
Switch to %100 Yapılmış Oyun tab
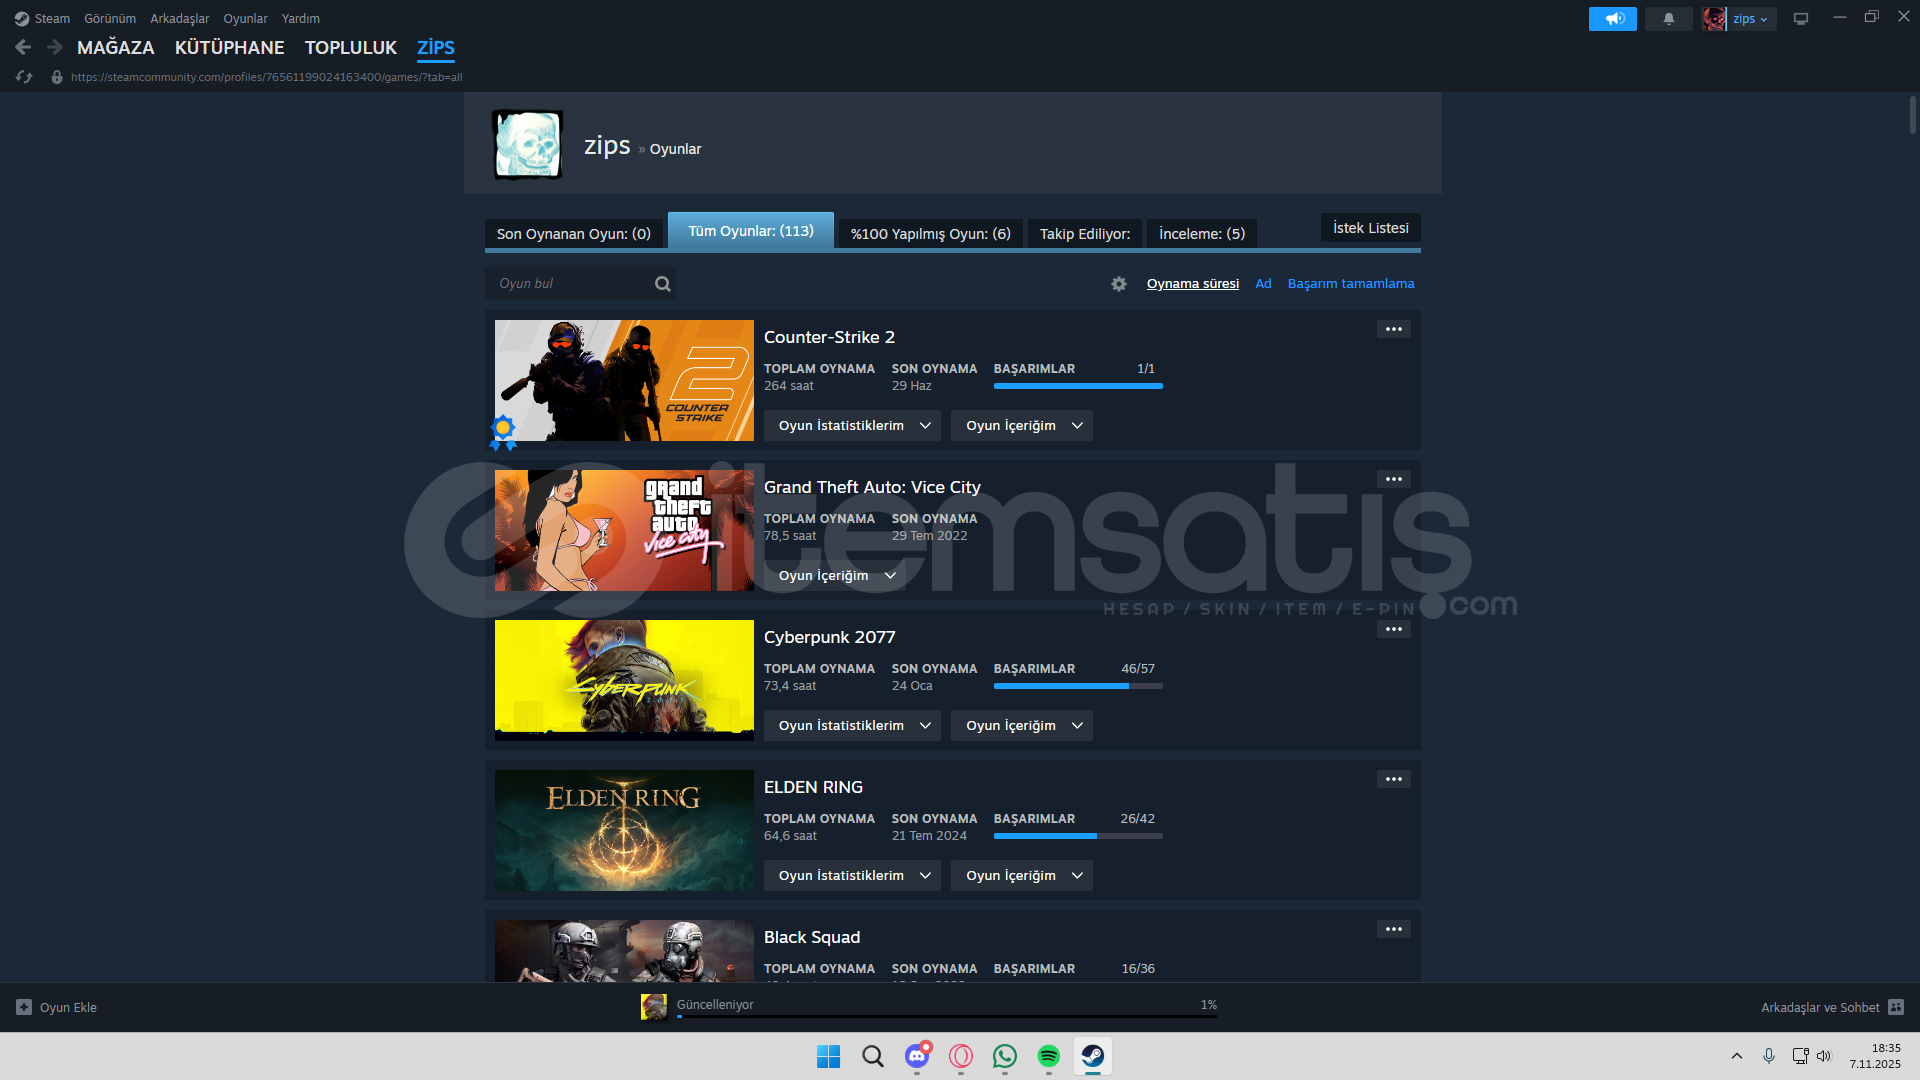[x=930, y=234]
